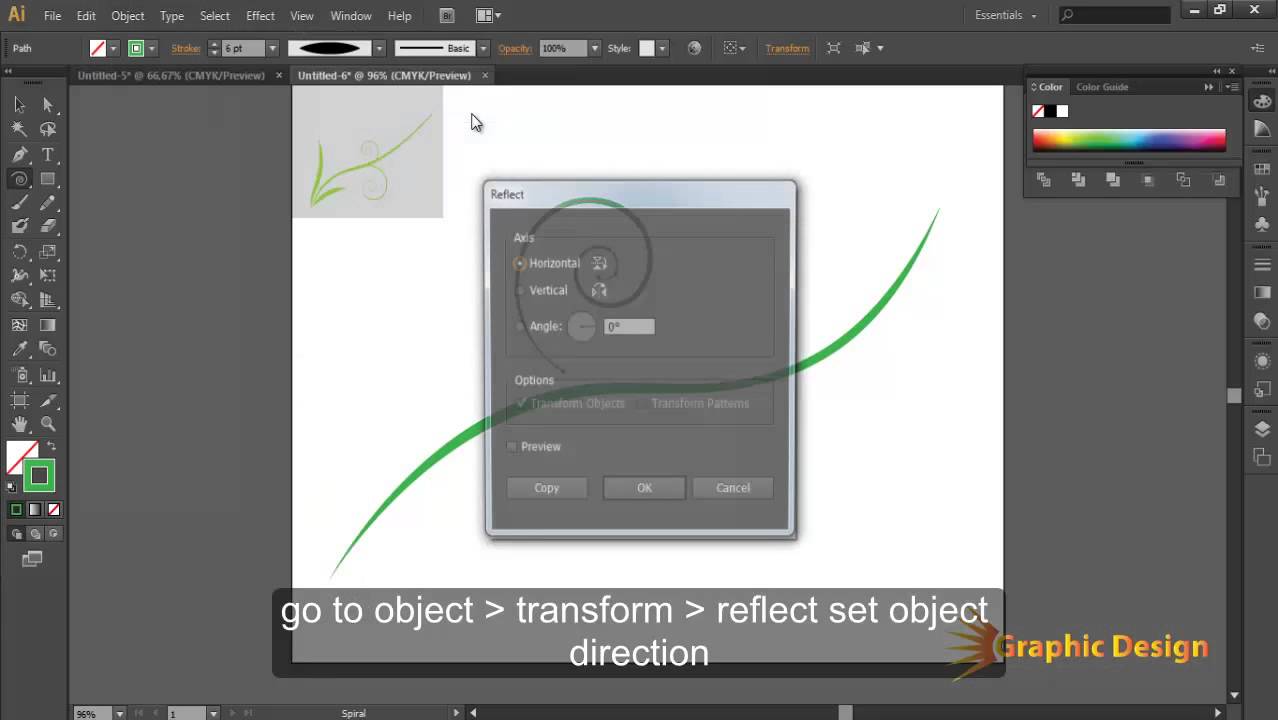Cancel the Reflect dialog
Viewport: 1278px width, 720px height.
pos(732,488)
